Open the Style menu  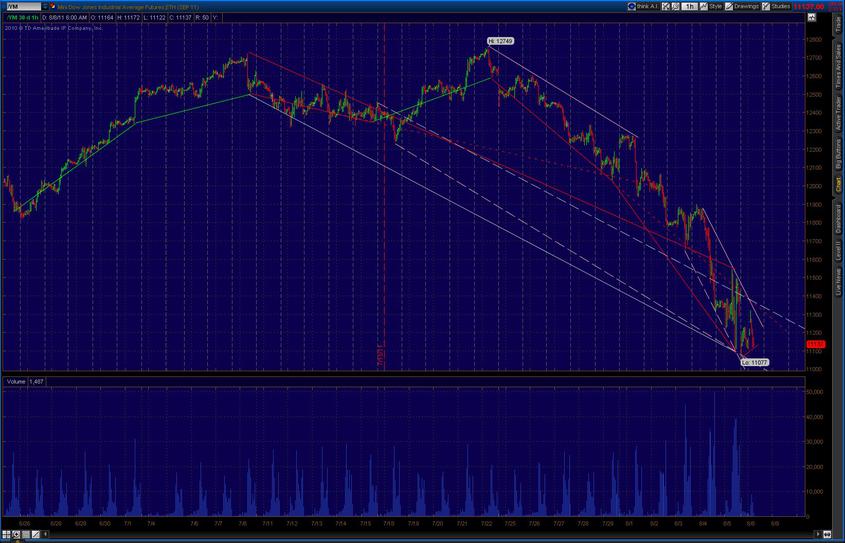coord(715,6)
